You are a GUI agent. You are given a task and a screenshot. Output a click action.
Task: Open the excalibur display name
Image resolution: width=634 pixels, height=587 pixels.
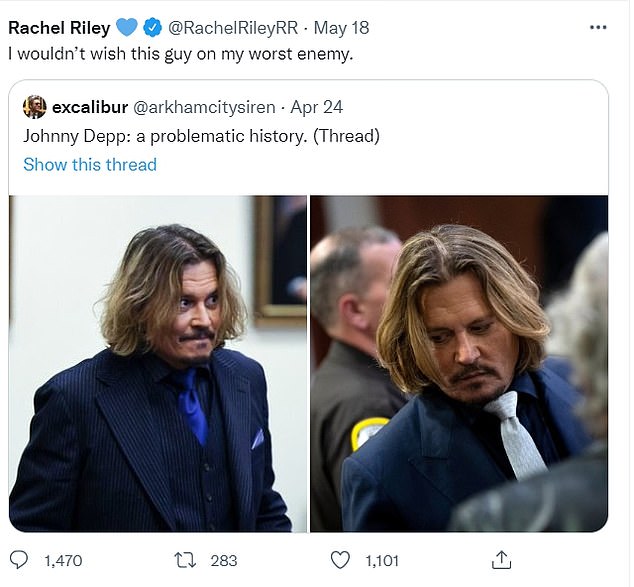(x=89, y=107)
